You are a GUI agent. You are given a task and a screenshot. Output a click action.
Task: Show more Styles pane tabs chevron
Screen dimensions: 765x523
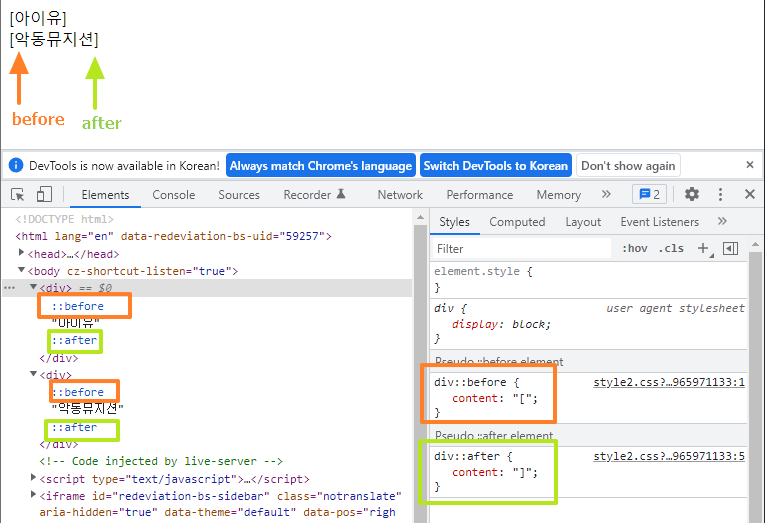[722, 221]
